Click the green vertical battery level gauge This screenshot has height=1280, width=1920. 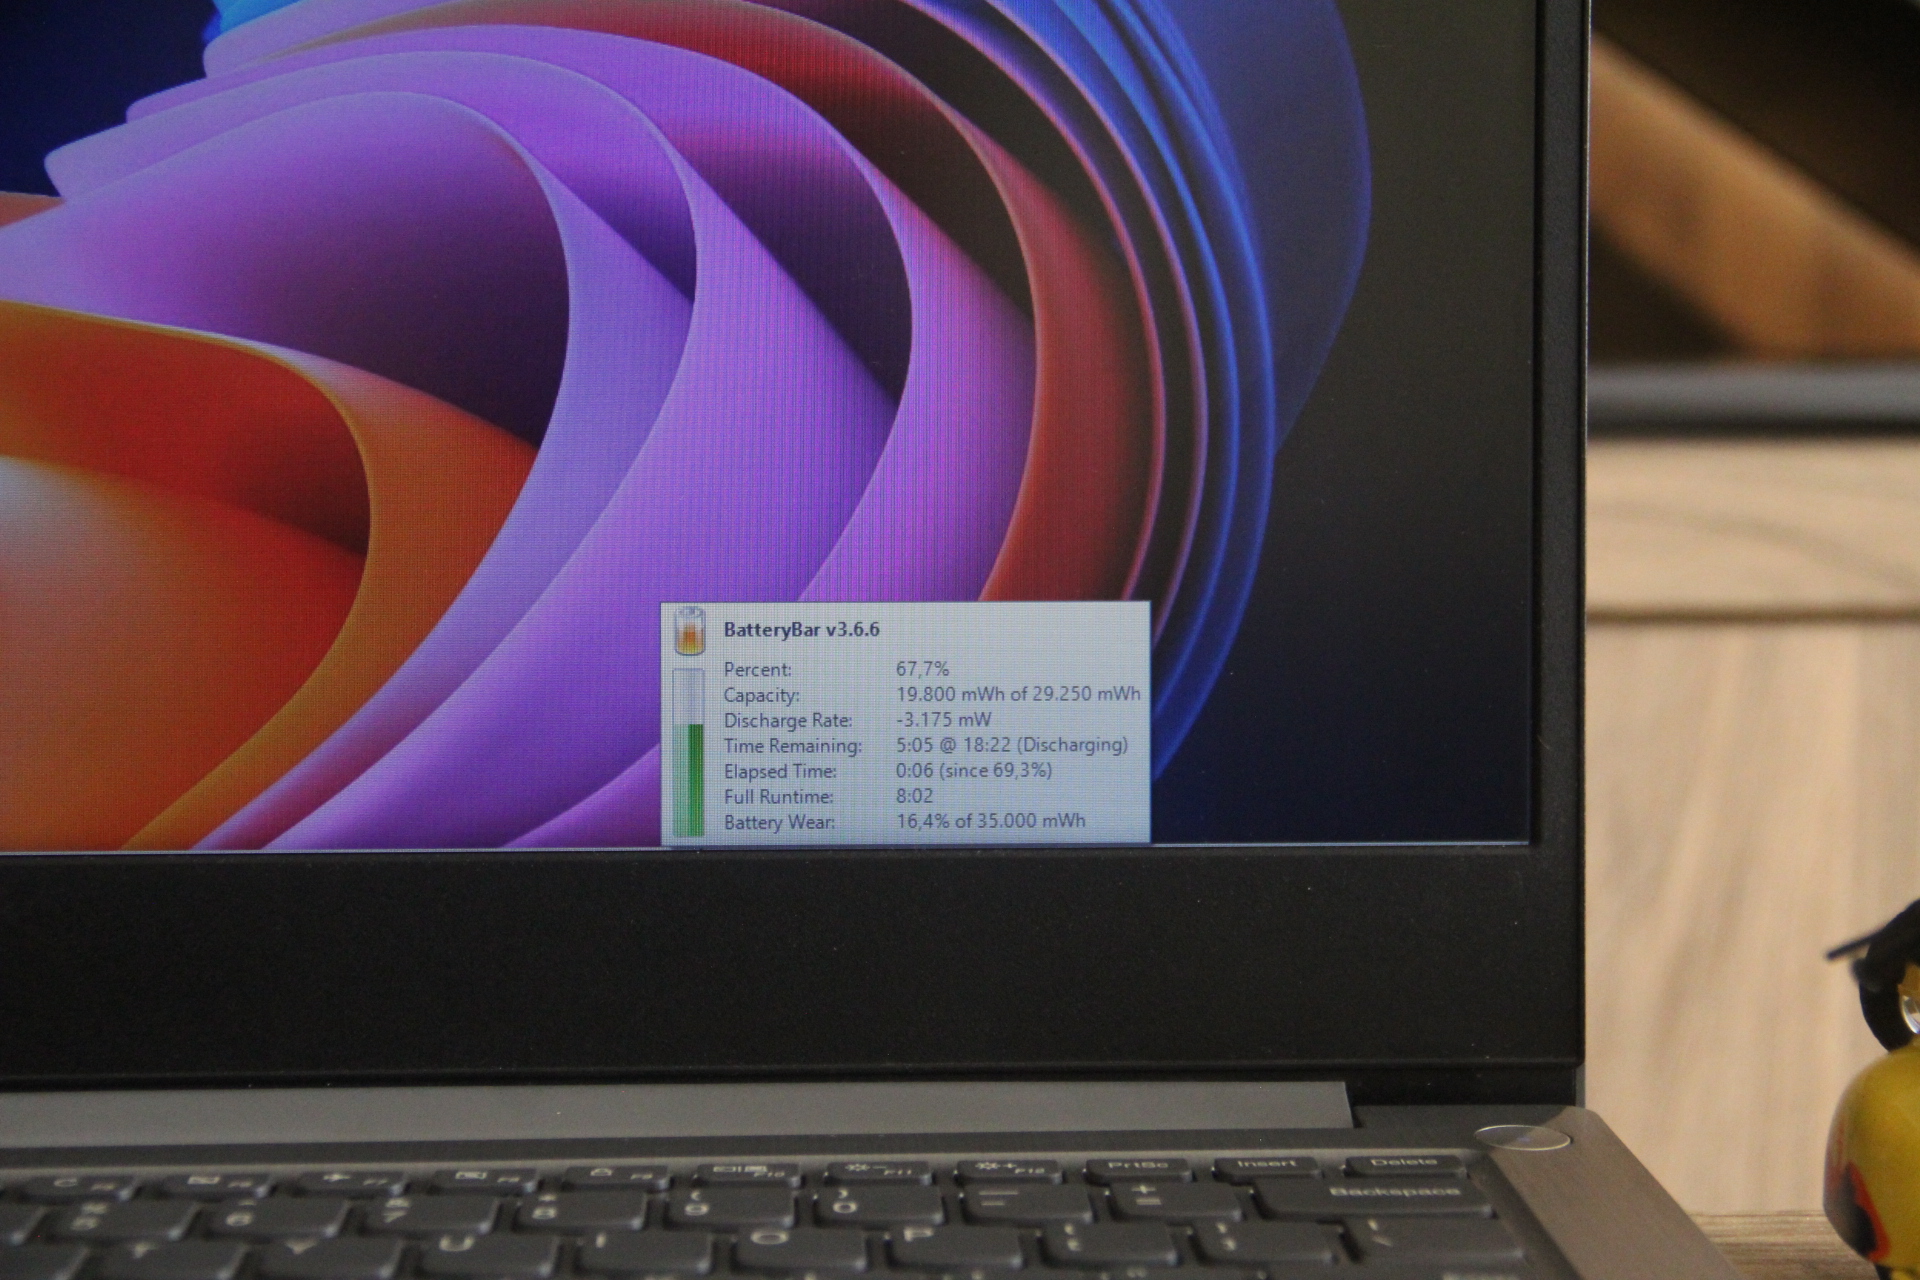point(689,780)
